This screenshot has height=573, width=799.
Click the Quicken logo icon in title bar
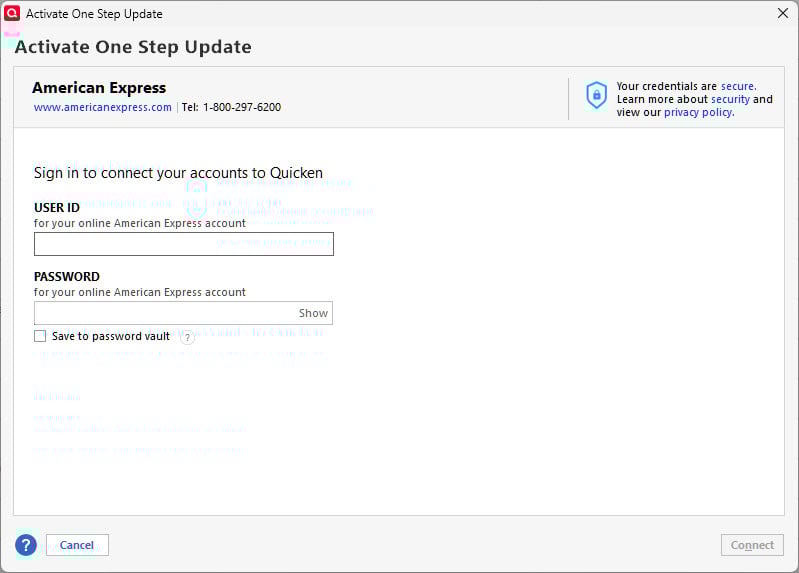click(x=12, y=13)
